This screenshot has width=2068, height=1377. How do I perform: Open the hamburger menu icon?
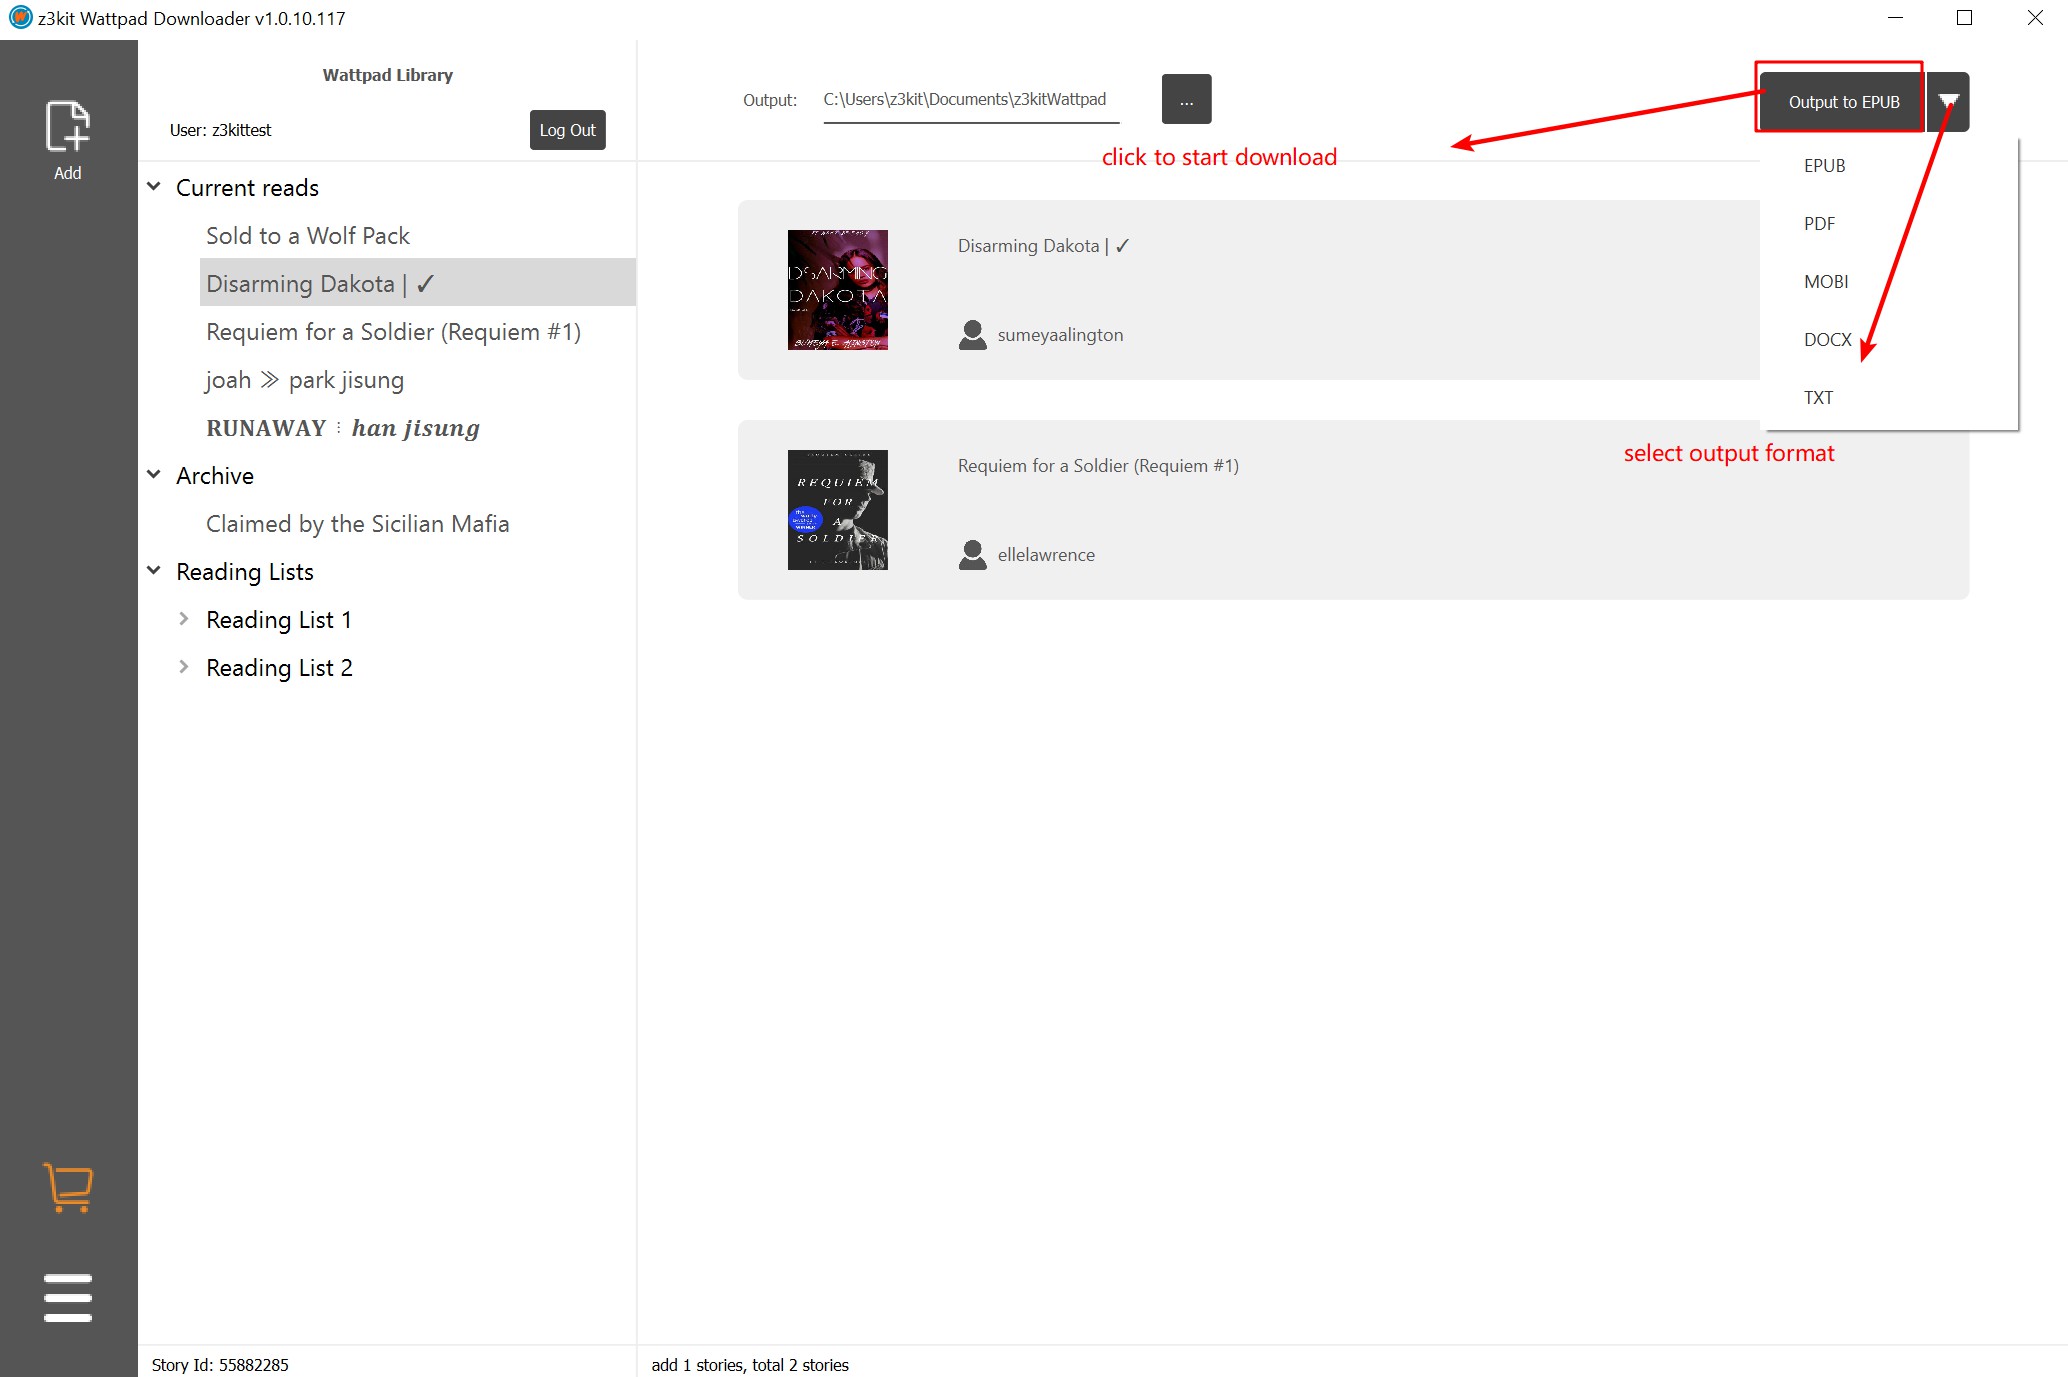pos(68,1298)
